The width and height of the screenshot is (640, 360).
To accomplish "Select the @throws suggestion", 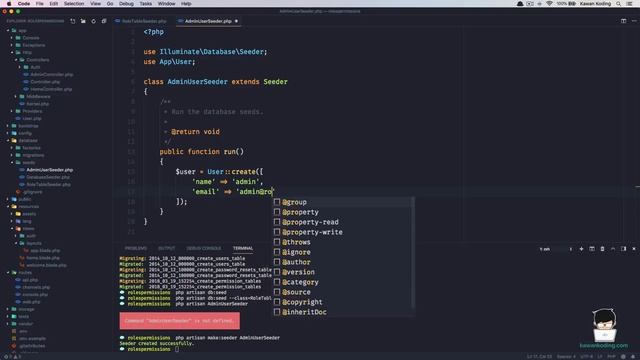I will click(x=343, y=242).
